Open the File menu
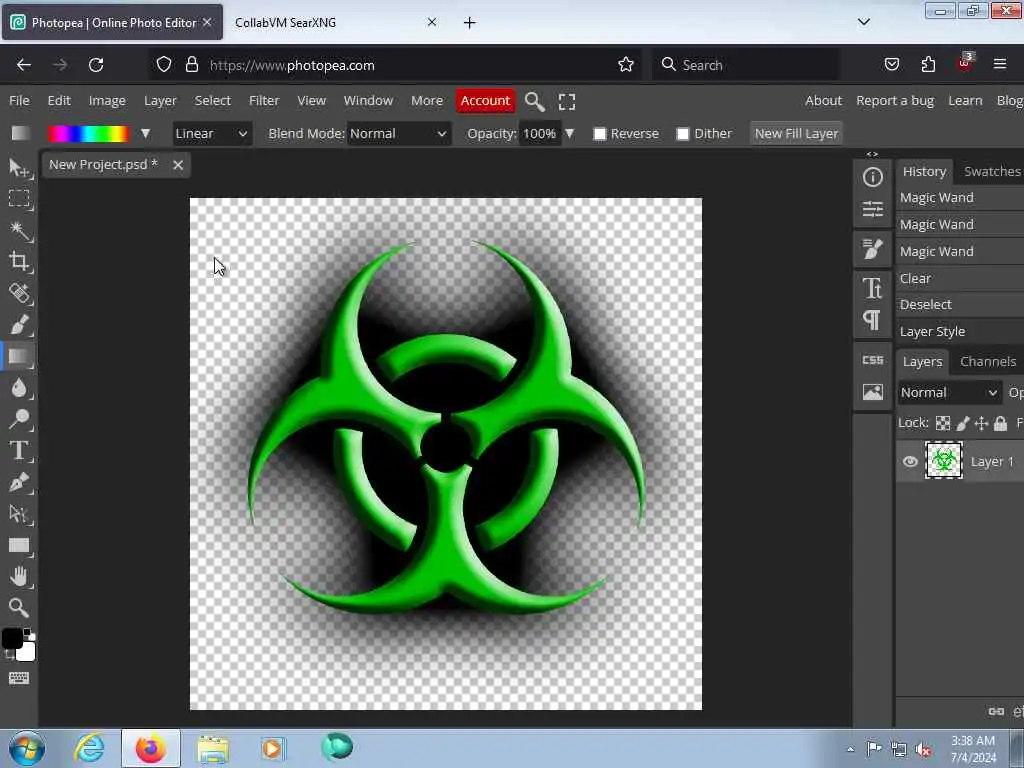The width and height of the screenshot is (1024, 768). [x=19, y=101]
